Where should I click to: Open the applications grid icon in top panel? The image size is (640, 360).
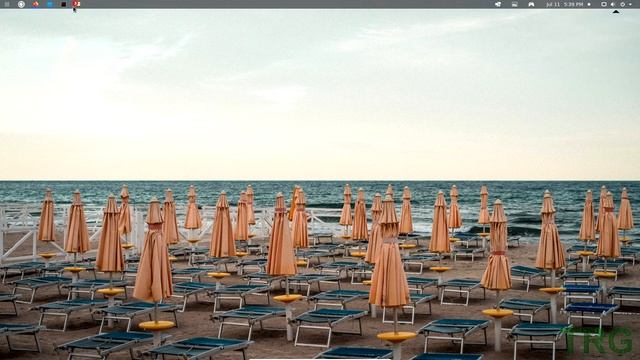pos(7,4)
